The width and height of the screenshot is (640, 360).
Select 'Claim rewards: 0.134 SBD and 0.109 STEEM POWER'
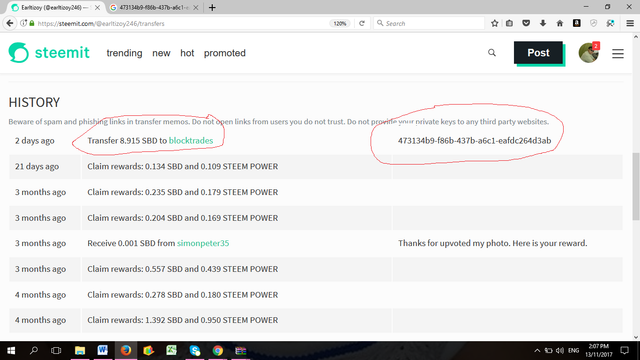pyautogui.click(x=182, y=166)
